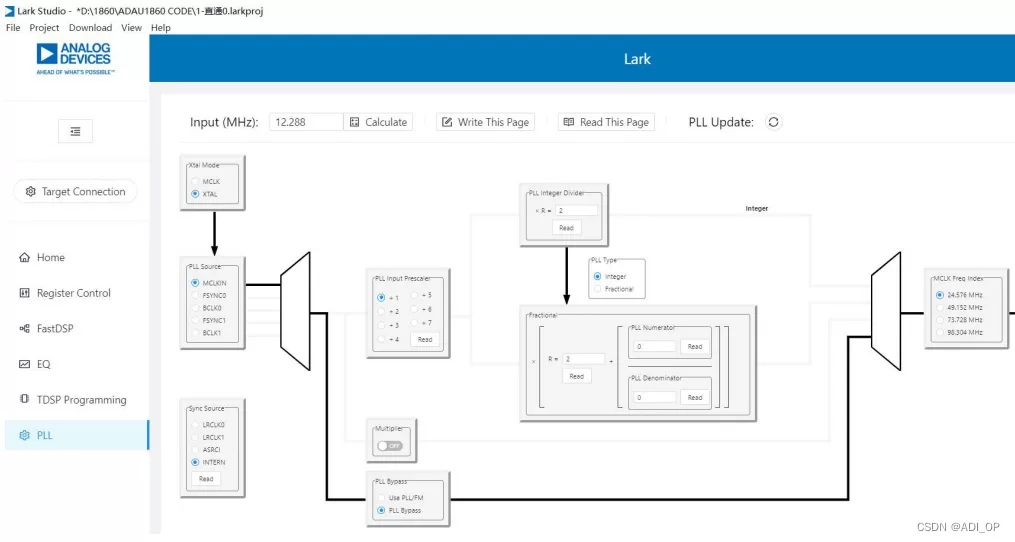
Task: Open the View menu
Action: tap(131, 28)
